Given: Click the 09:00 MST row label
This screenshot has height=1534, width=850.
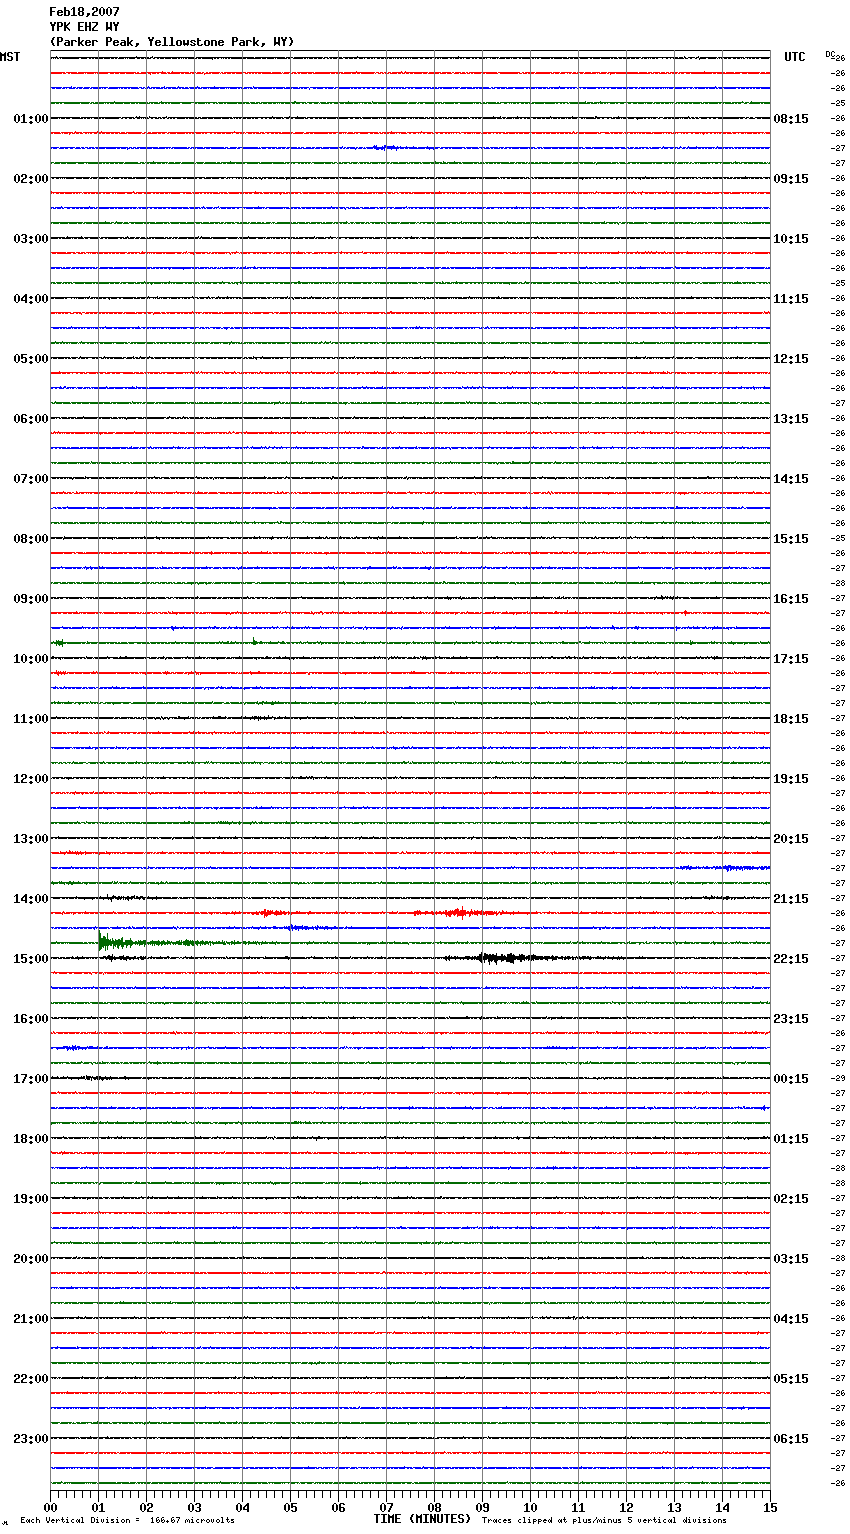Looking at the screenshot, I should 30,599.
